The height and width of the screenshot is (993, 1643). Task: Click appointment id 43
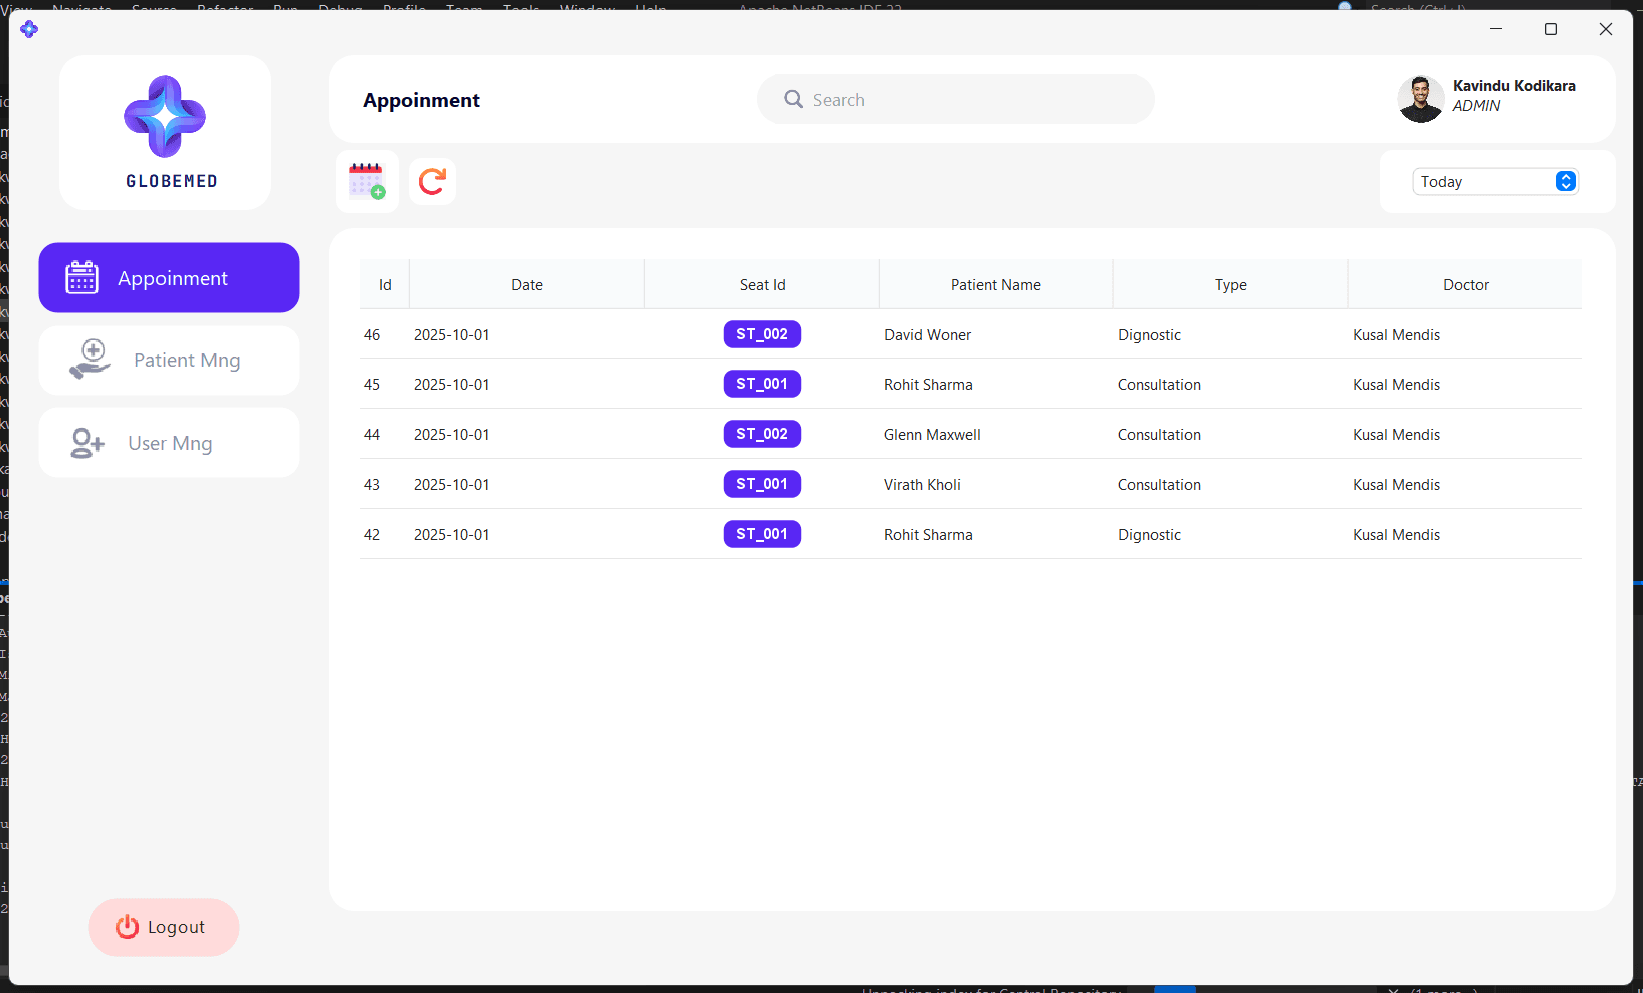coord(372,485)
